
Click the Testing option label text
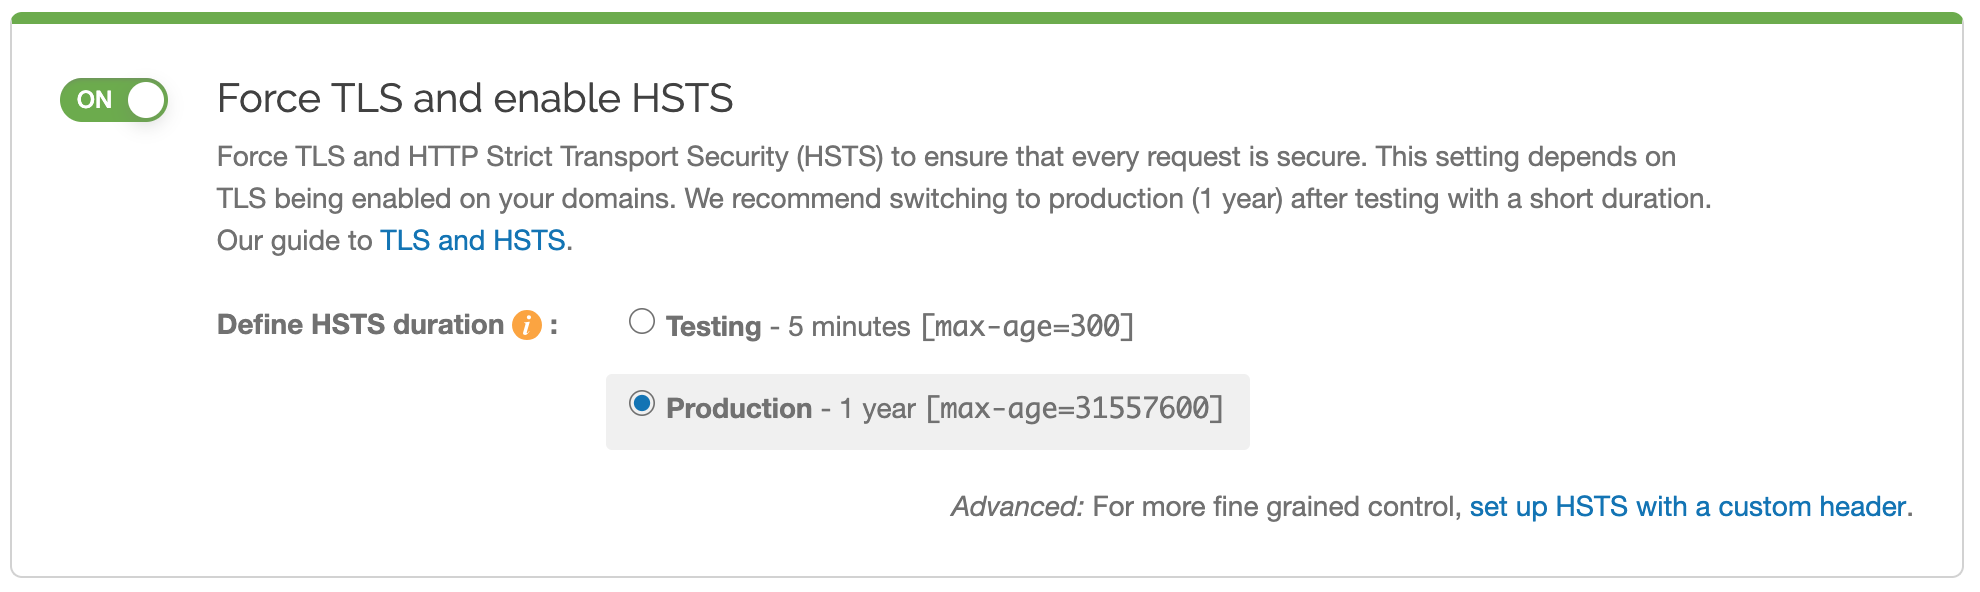pyautogui.click(x=712, y=325)
